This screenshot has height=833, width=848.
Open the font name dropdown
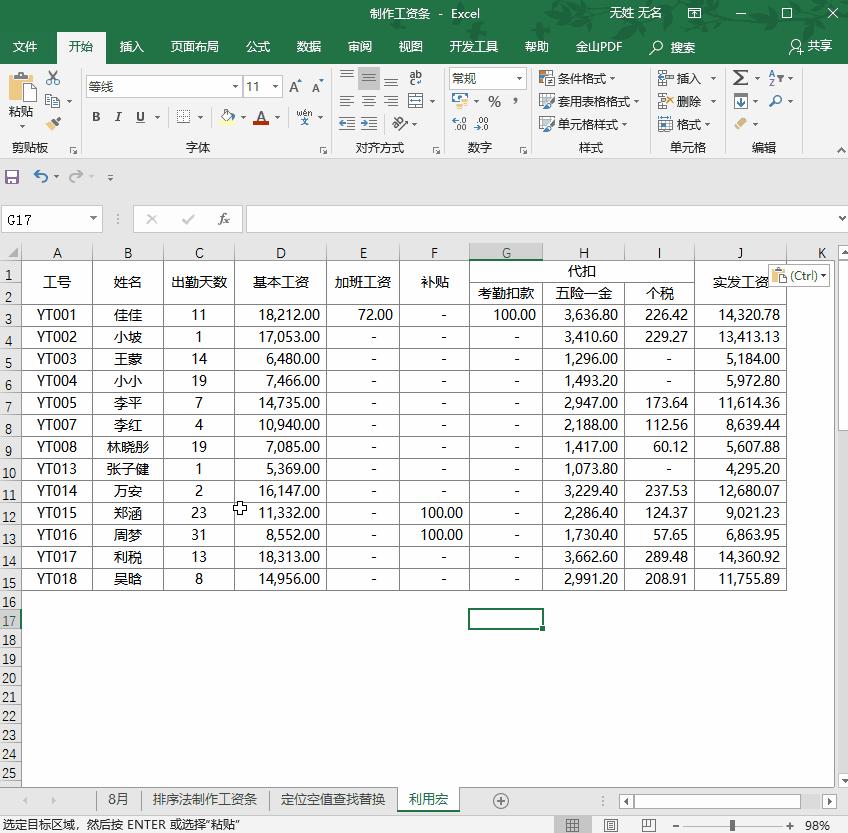point(234,86)
